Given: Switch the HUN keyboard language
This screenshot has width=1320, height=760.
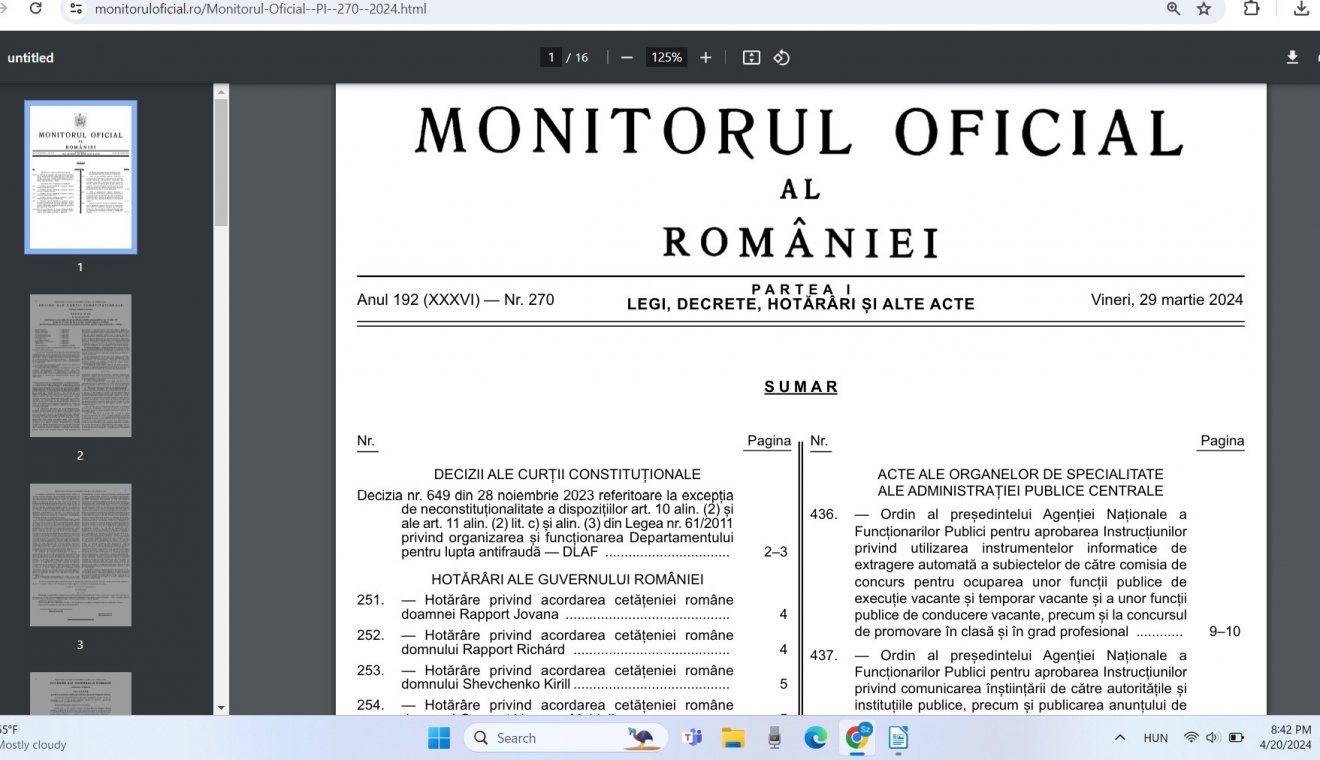Looking at the screenshot, I should point(1156,738).
